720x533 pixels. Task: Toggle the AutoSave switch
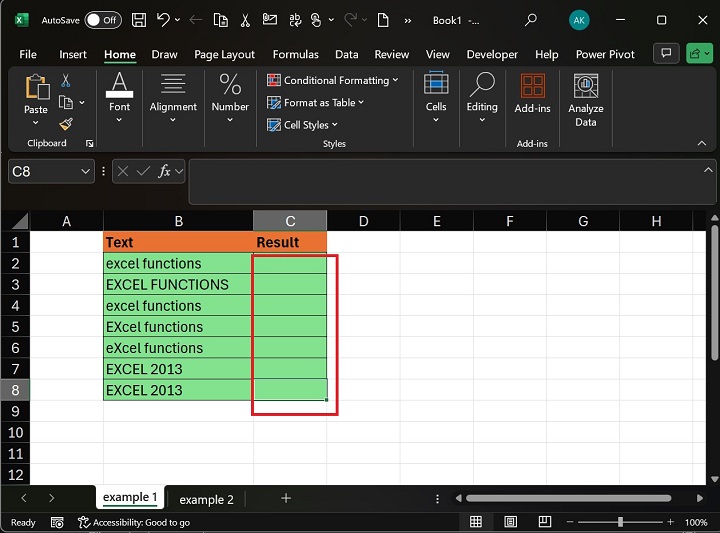click(103, 20)
